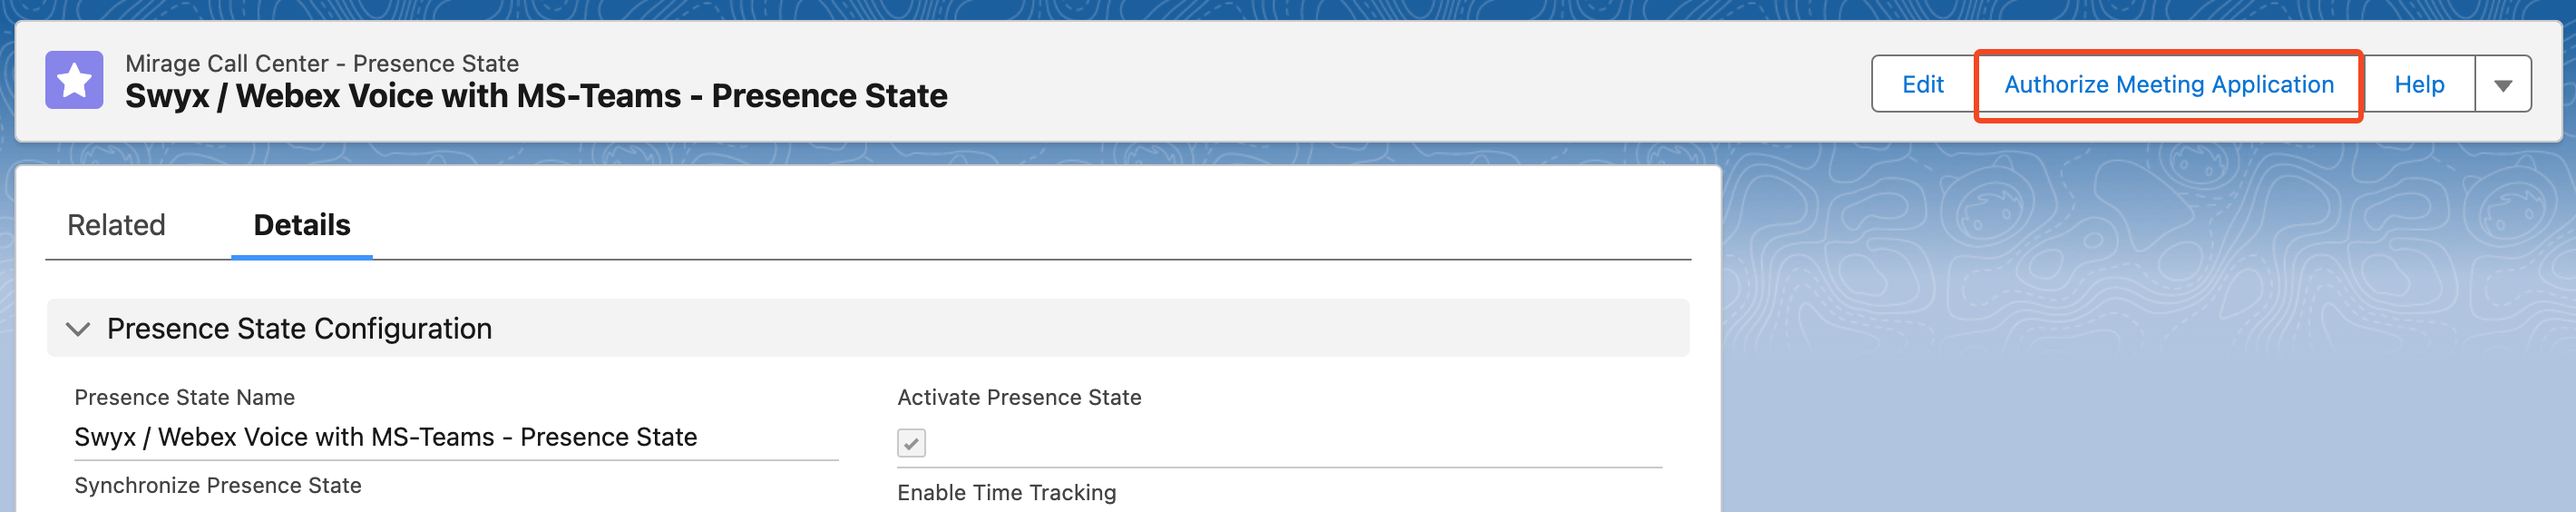Image resolution: width=2576 pixels, height=512 pixels.
Task: Click the Enable Time Tracking label
Action: [1006, 492]
